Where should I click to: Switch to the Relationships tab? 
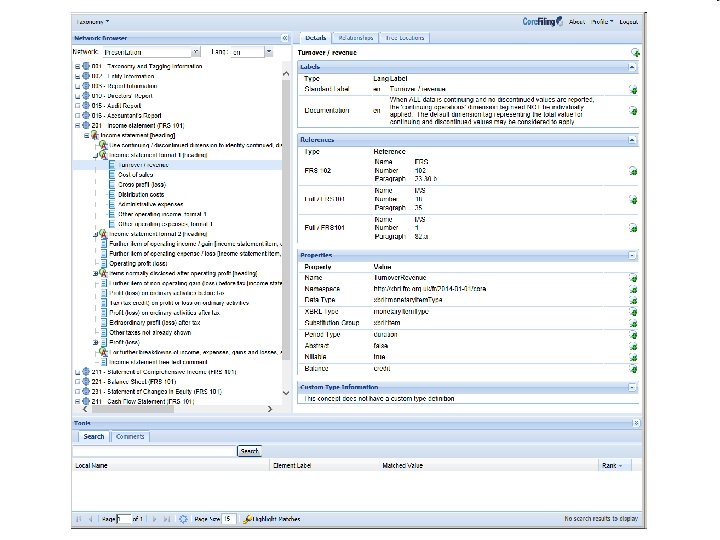pos(355,38)
